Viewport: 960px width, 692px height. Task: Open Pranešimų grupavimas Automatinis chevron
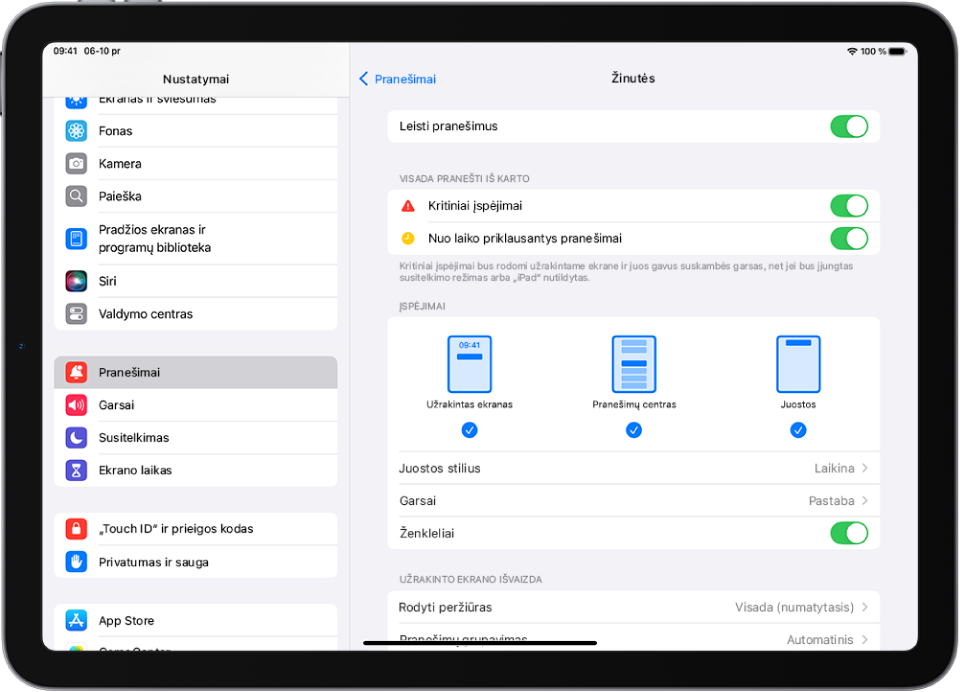point(865,639)
